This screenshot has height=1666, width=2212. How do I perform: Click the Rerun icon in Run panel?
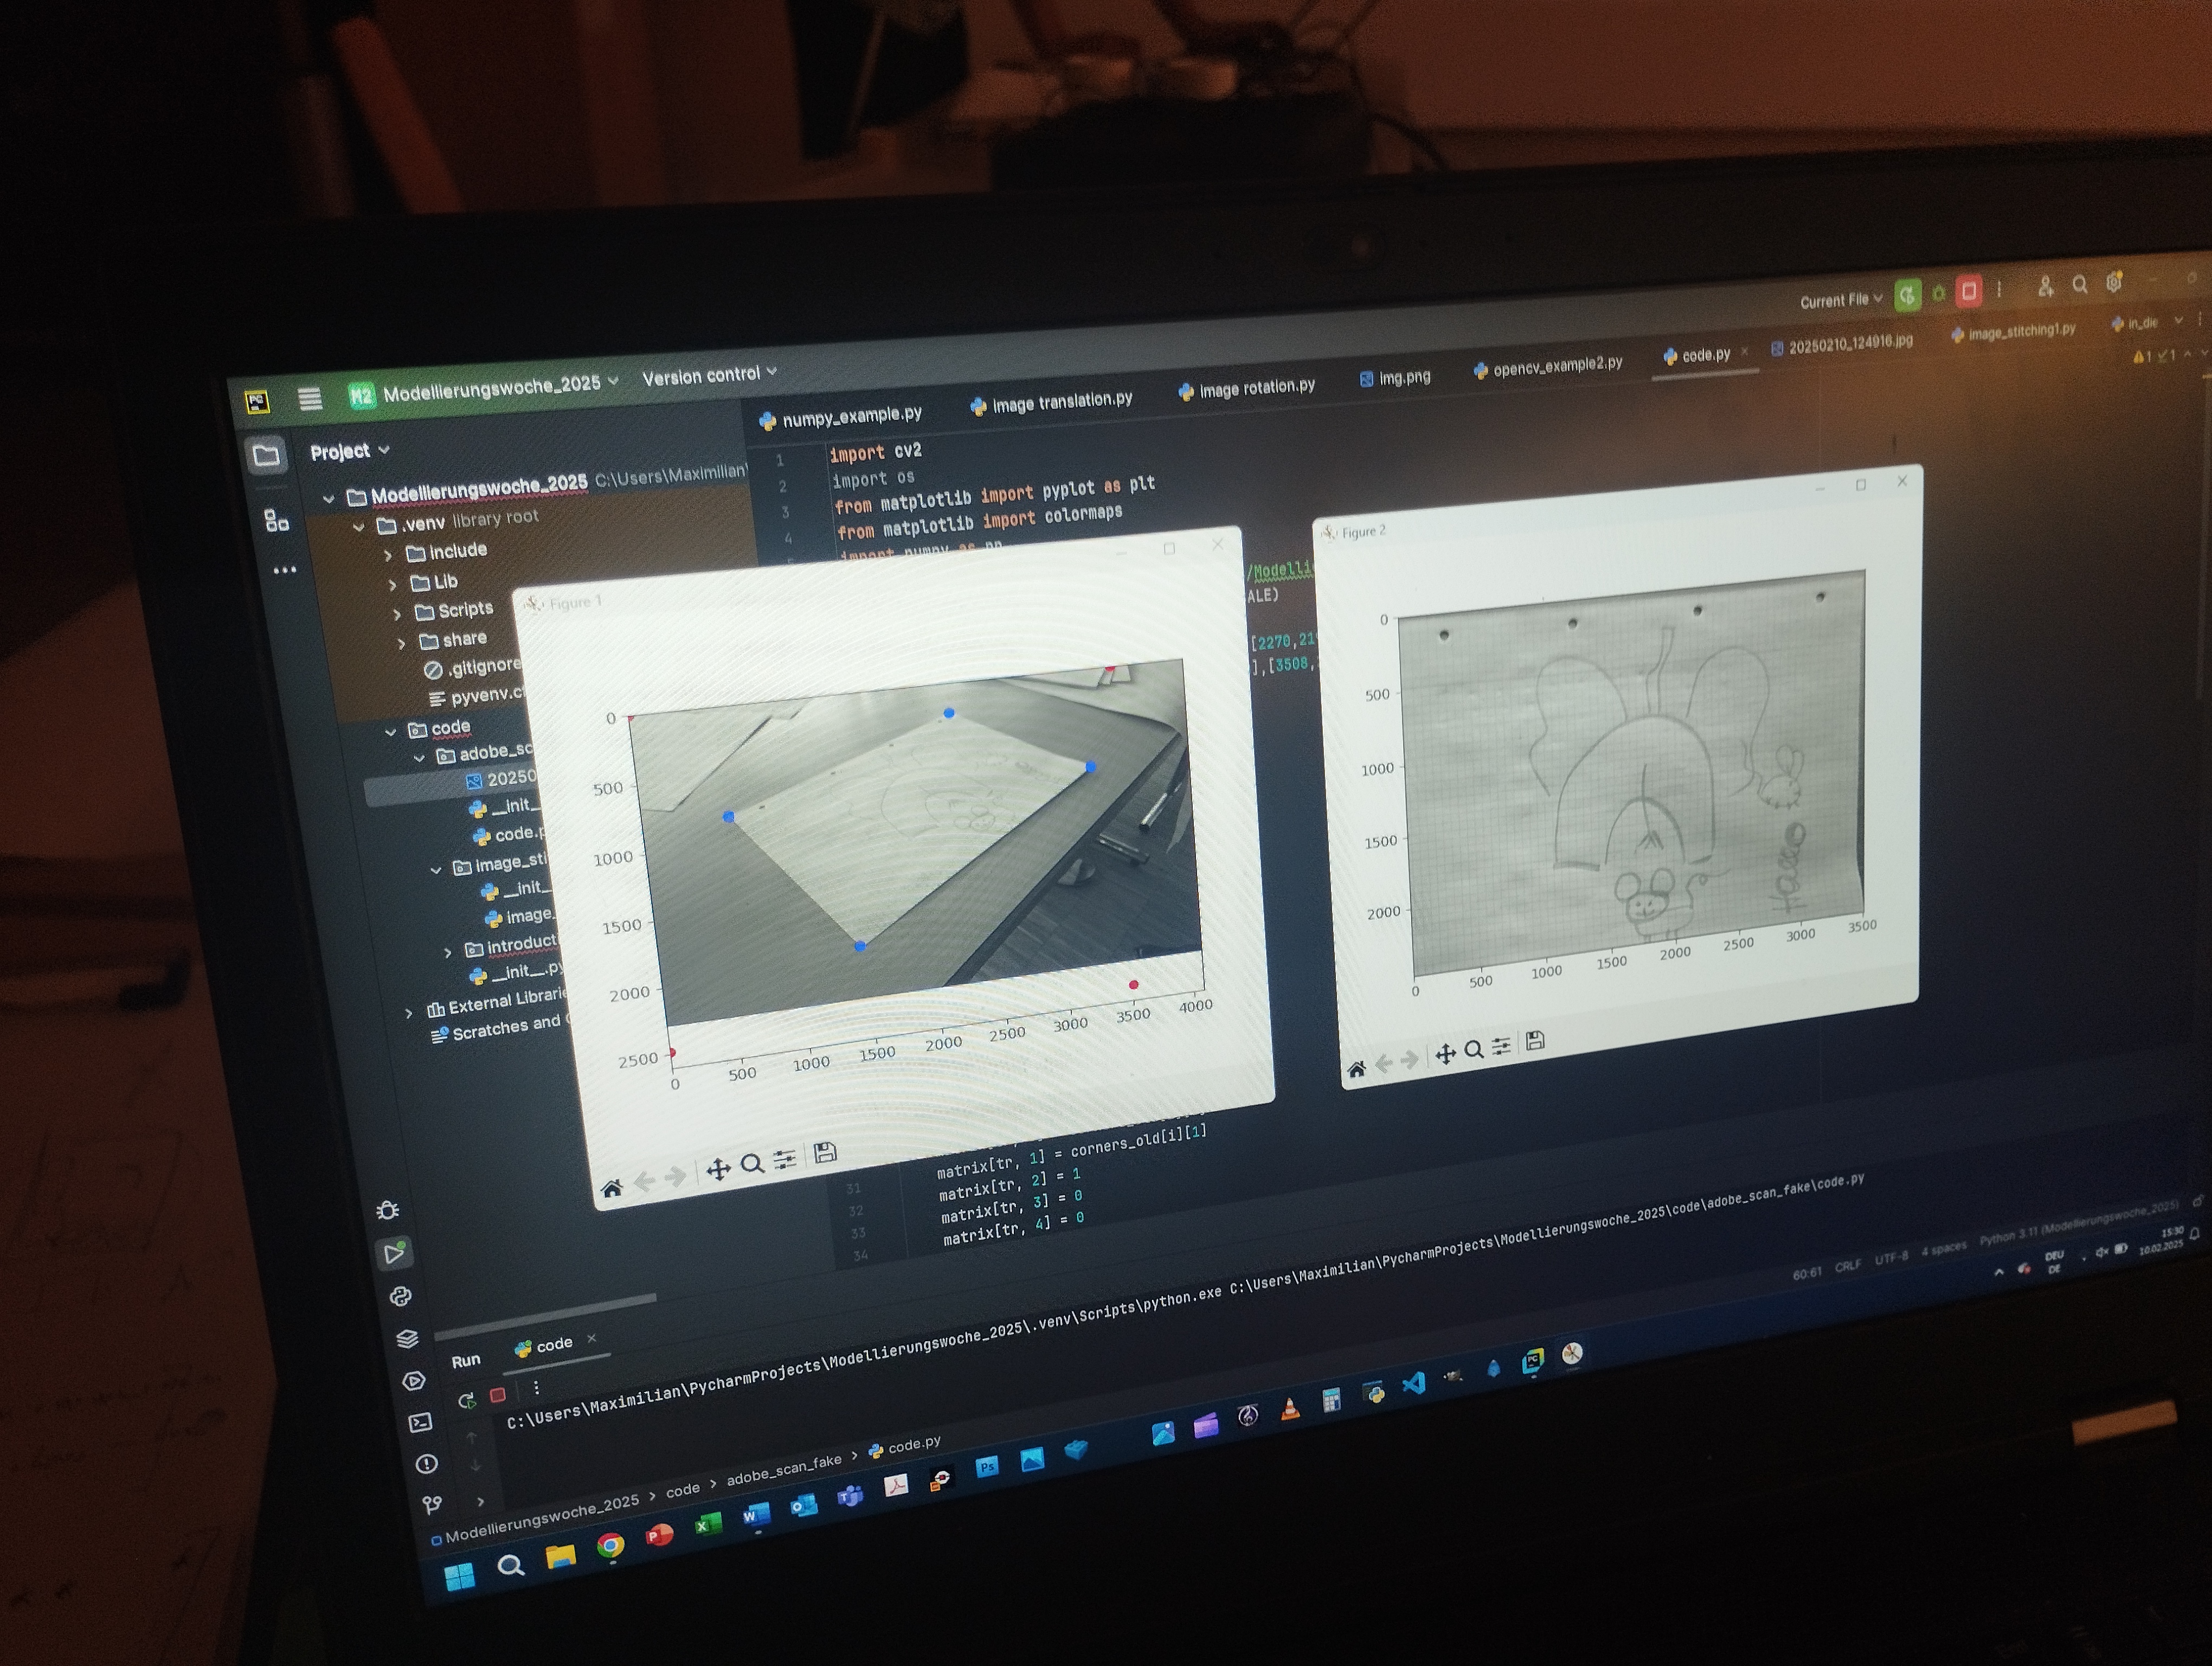tap(466, 1401)
